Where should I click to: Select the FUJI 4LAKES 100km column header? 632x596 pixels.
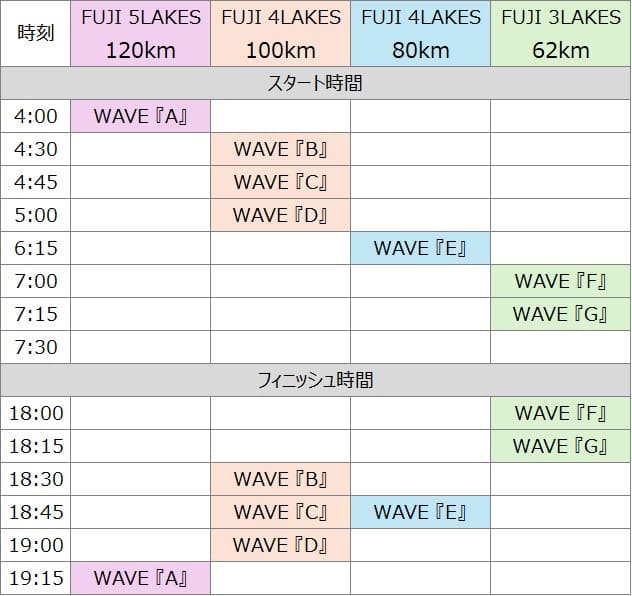coord(281,33)
